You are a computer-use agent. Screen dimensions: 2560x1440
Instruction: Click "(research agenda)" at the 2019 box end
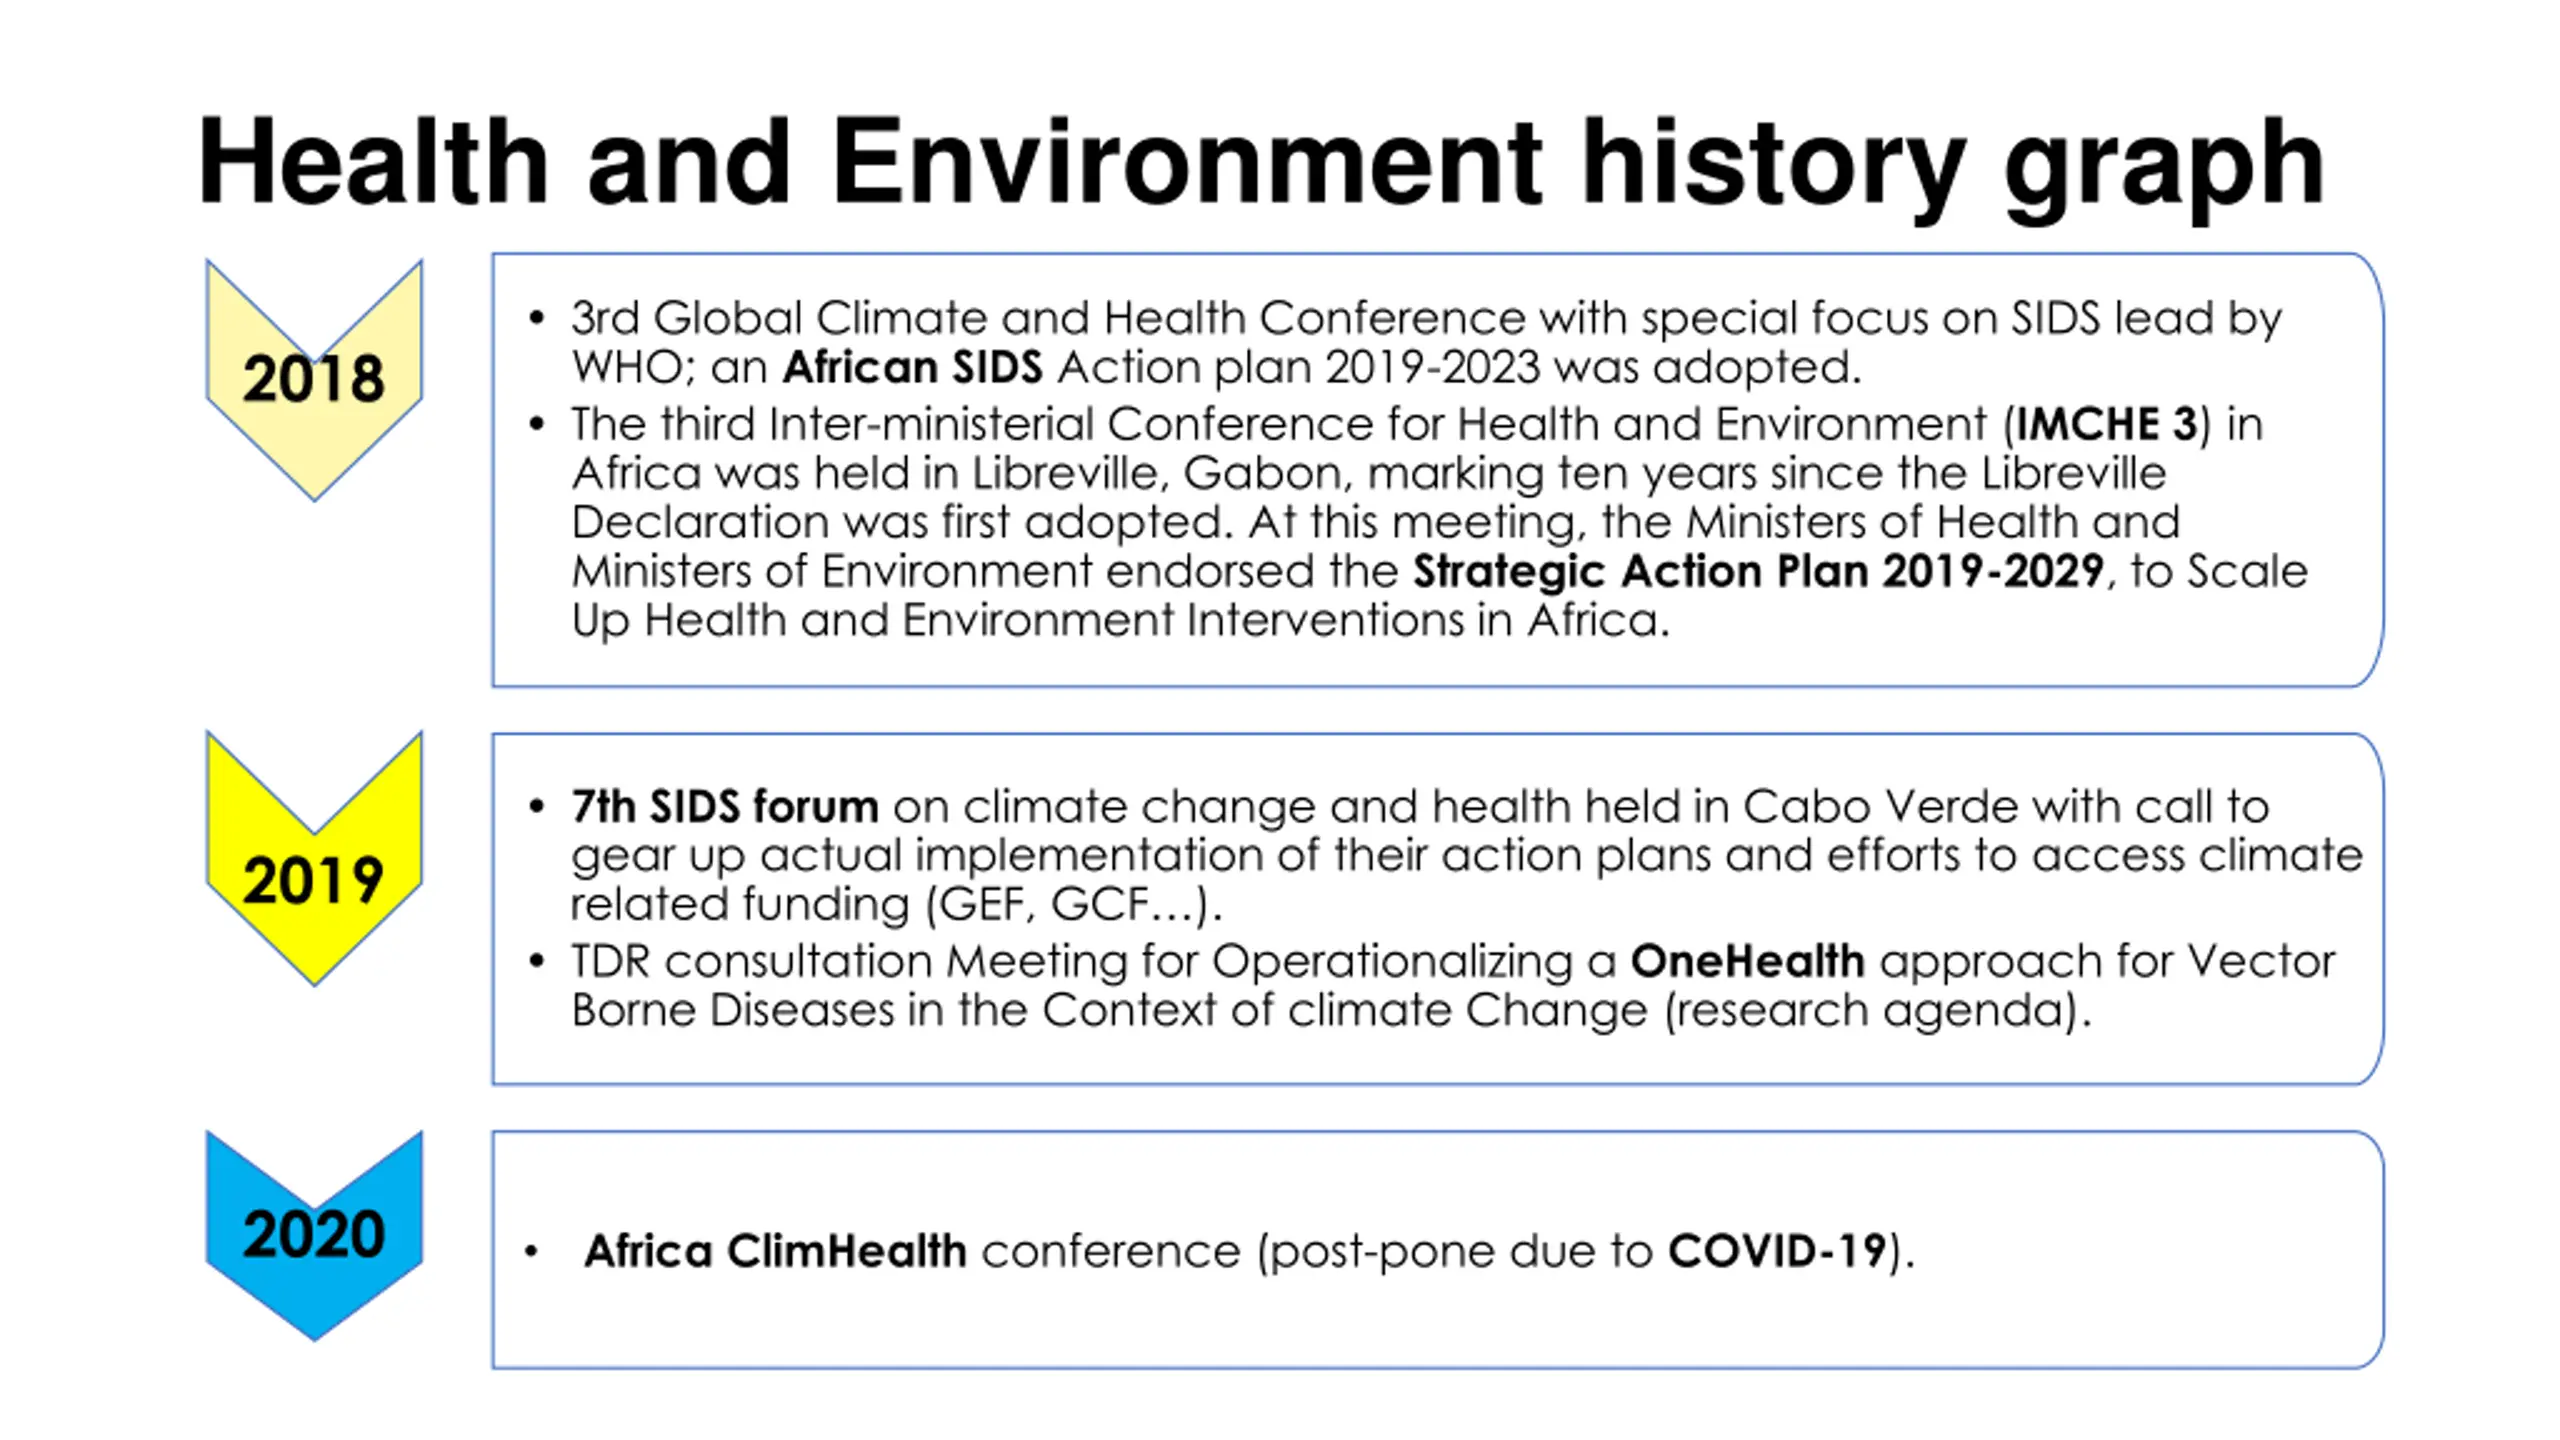(1878, 1010)
